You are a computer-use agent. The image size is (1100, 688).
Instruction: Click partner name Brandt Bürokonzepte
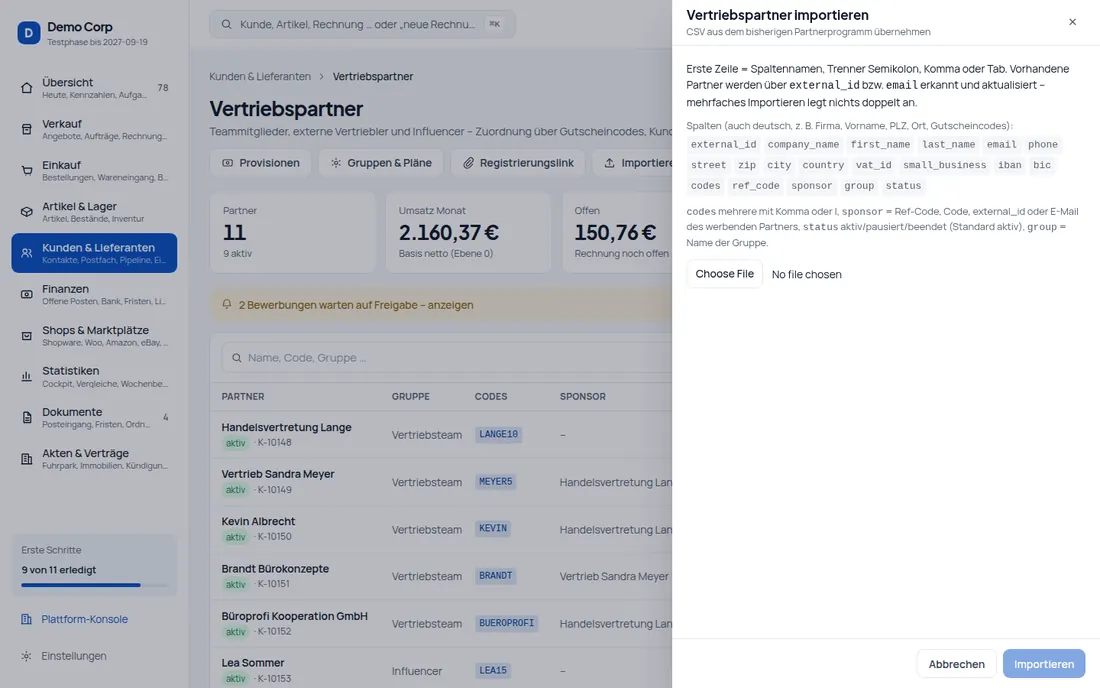(x=275, y=569)
